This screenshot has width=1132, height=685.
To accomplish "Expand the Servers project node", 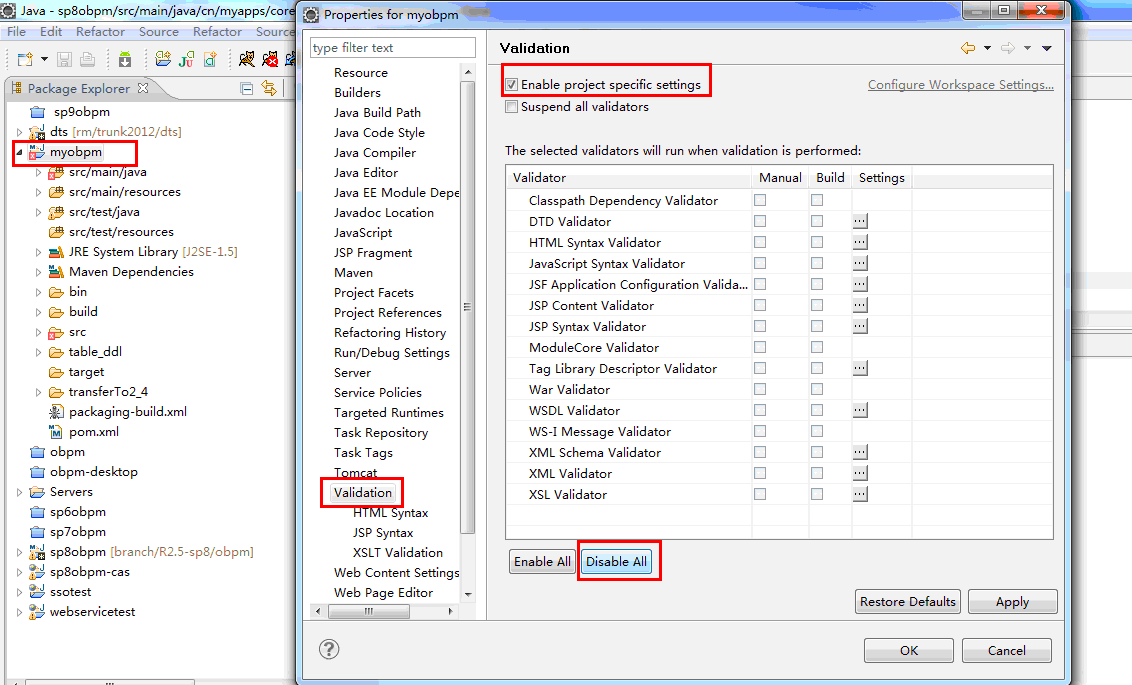I will click(19, 492).
